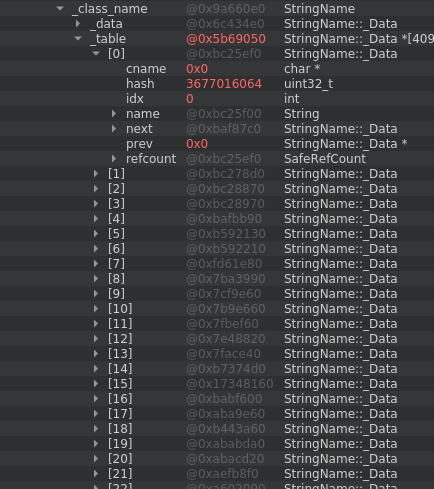434x489 pixels.
Task: Select the idx variable name
Action: coord(135,99)
